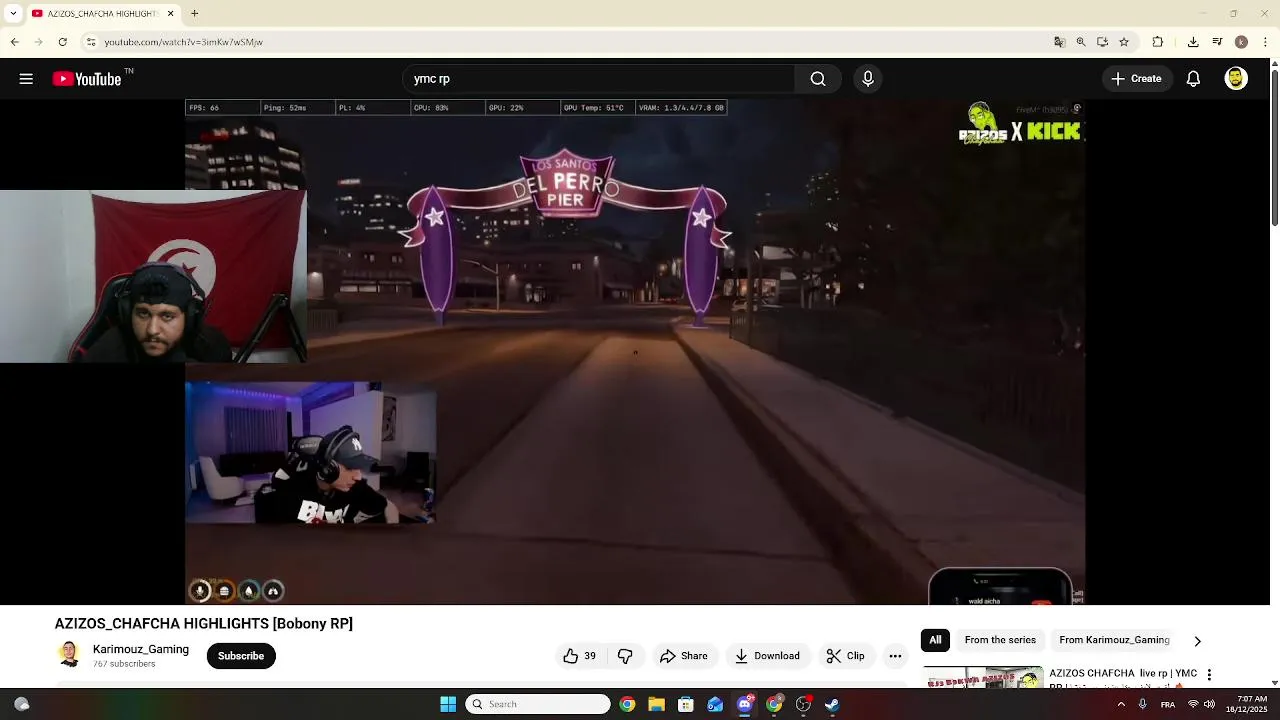Click the Windows taskbar search box
This screenshot has height=720, width=1280.
[538, 704]
